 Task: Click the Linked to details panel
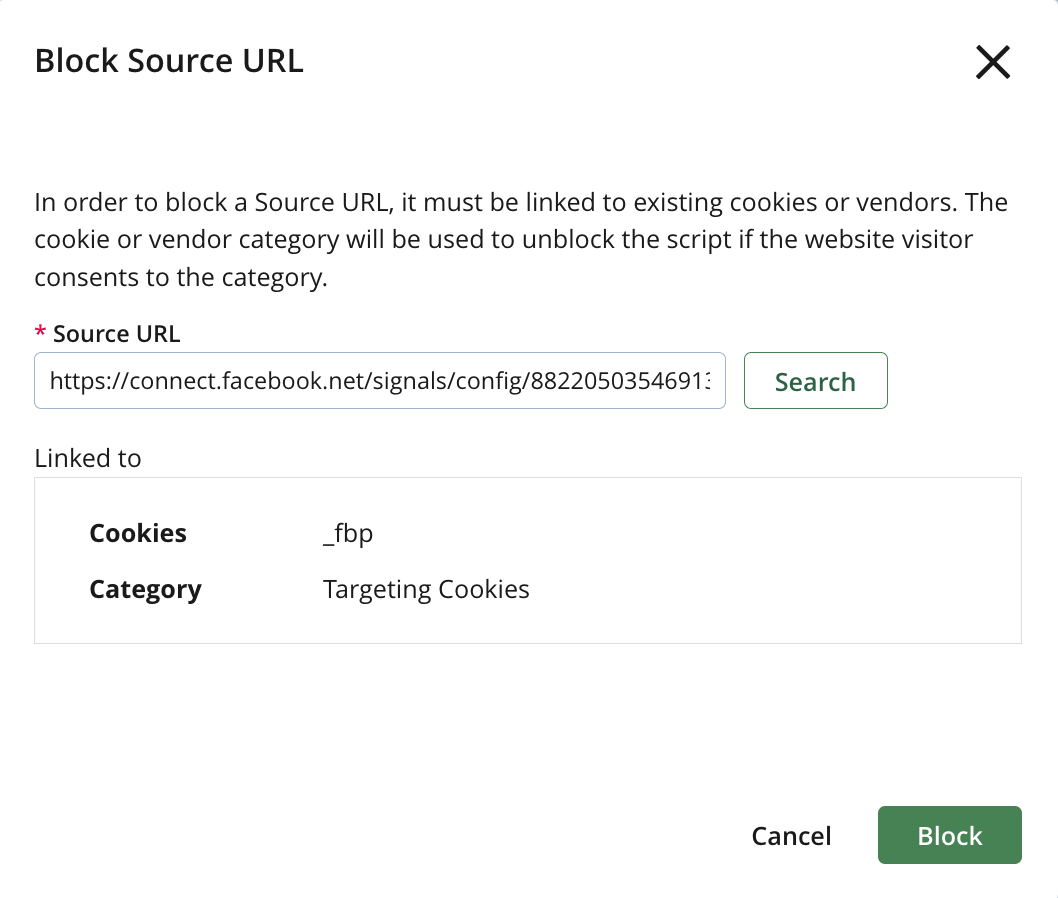pos(528,560)
